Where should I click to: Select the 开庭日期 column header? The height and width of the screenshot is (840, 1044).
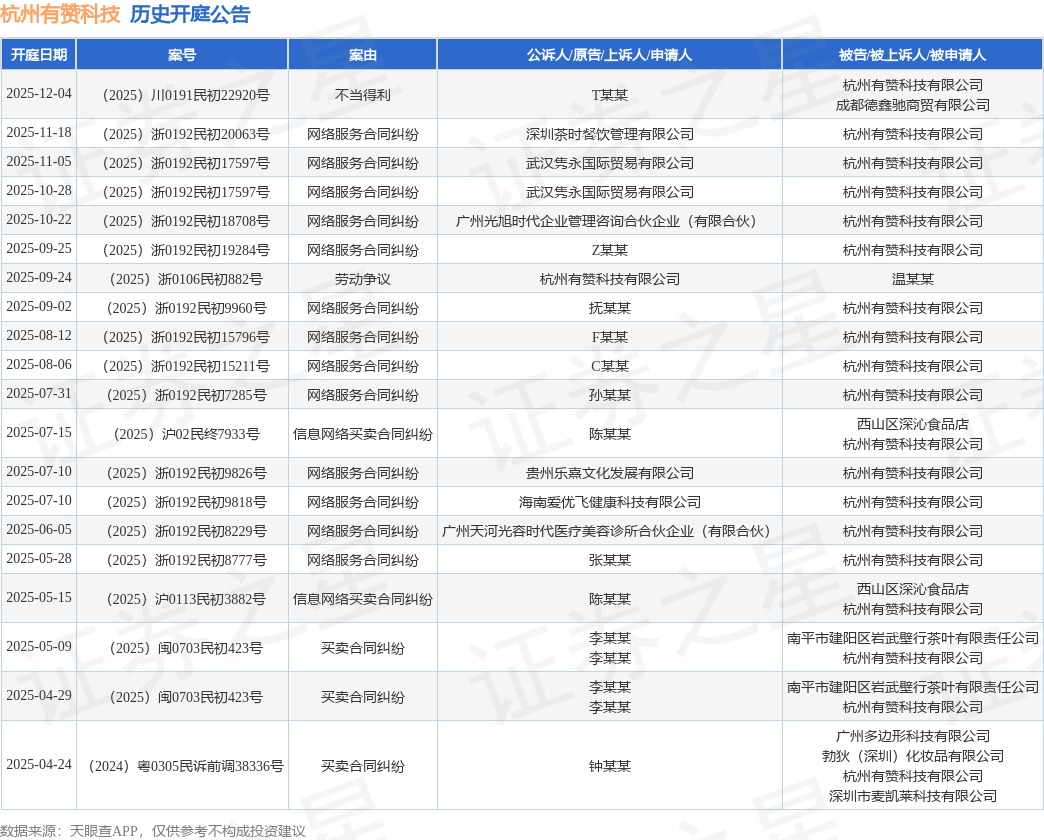click(x=39, y=55)
